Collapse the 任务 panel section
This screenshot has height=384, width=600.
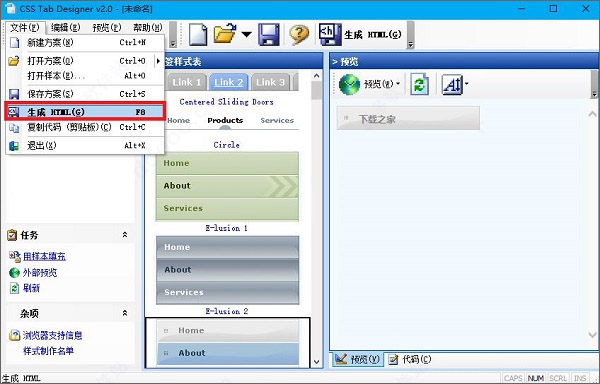tap(125, 235)
